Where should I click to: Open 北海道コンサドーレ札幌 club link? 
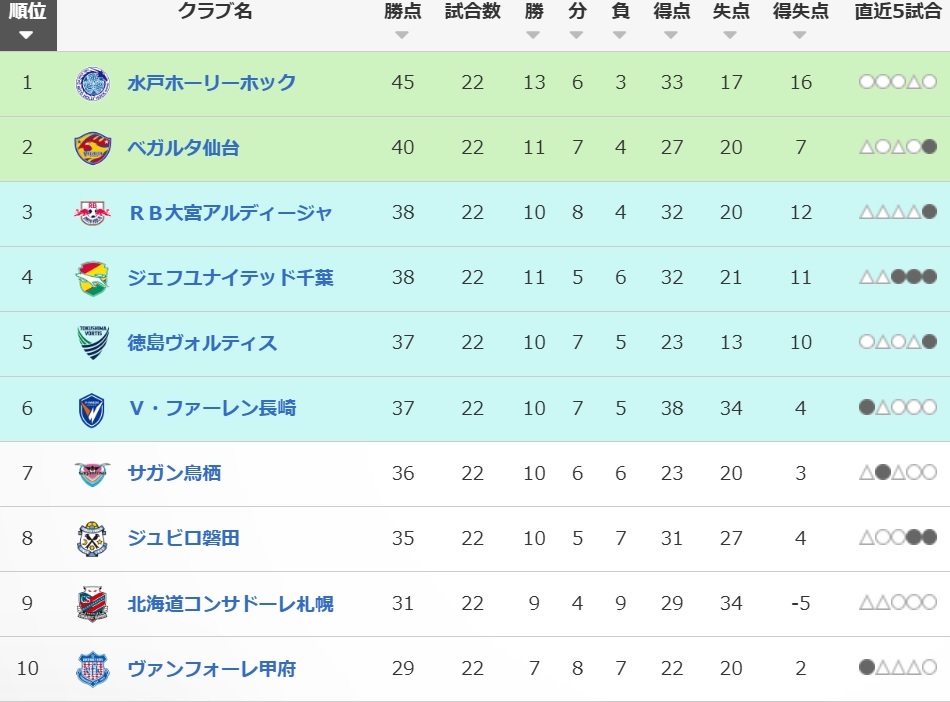(x=230, y=604)
